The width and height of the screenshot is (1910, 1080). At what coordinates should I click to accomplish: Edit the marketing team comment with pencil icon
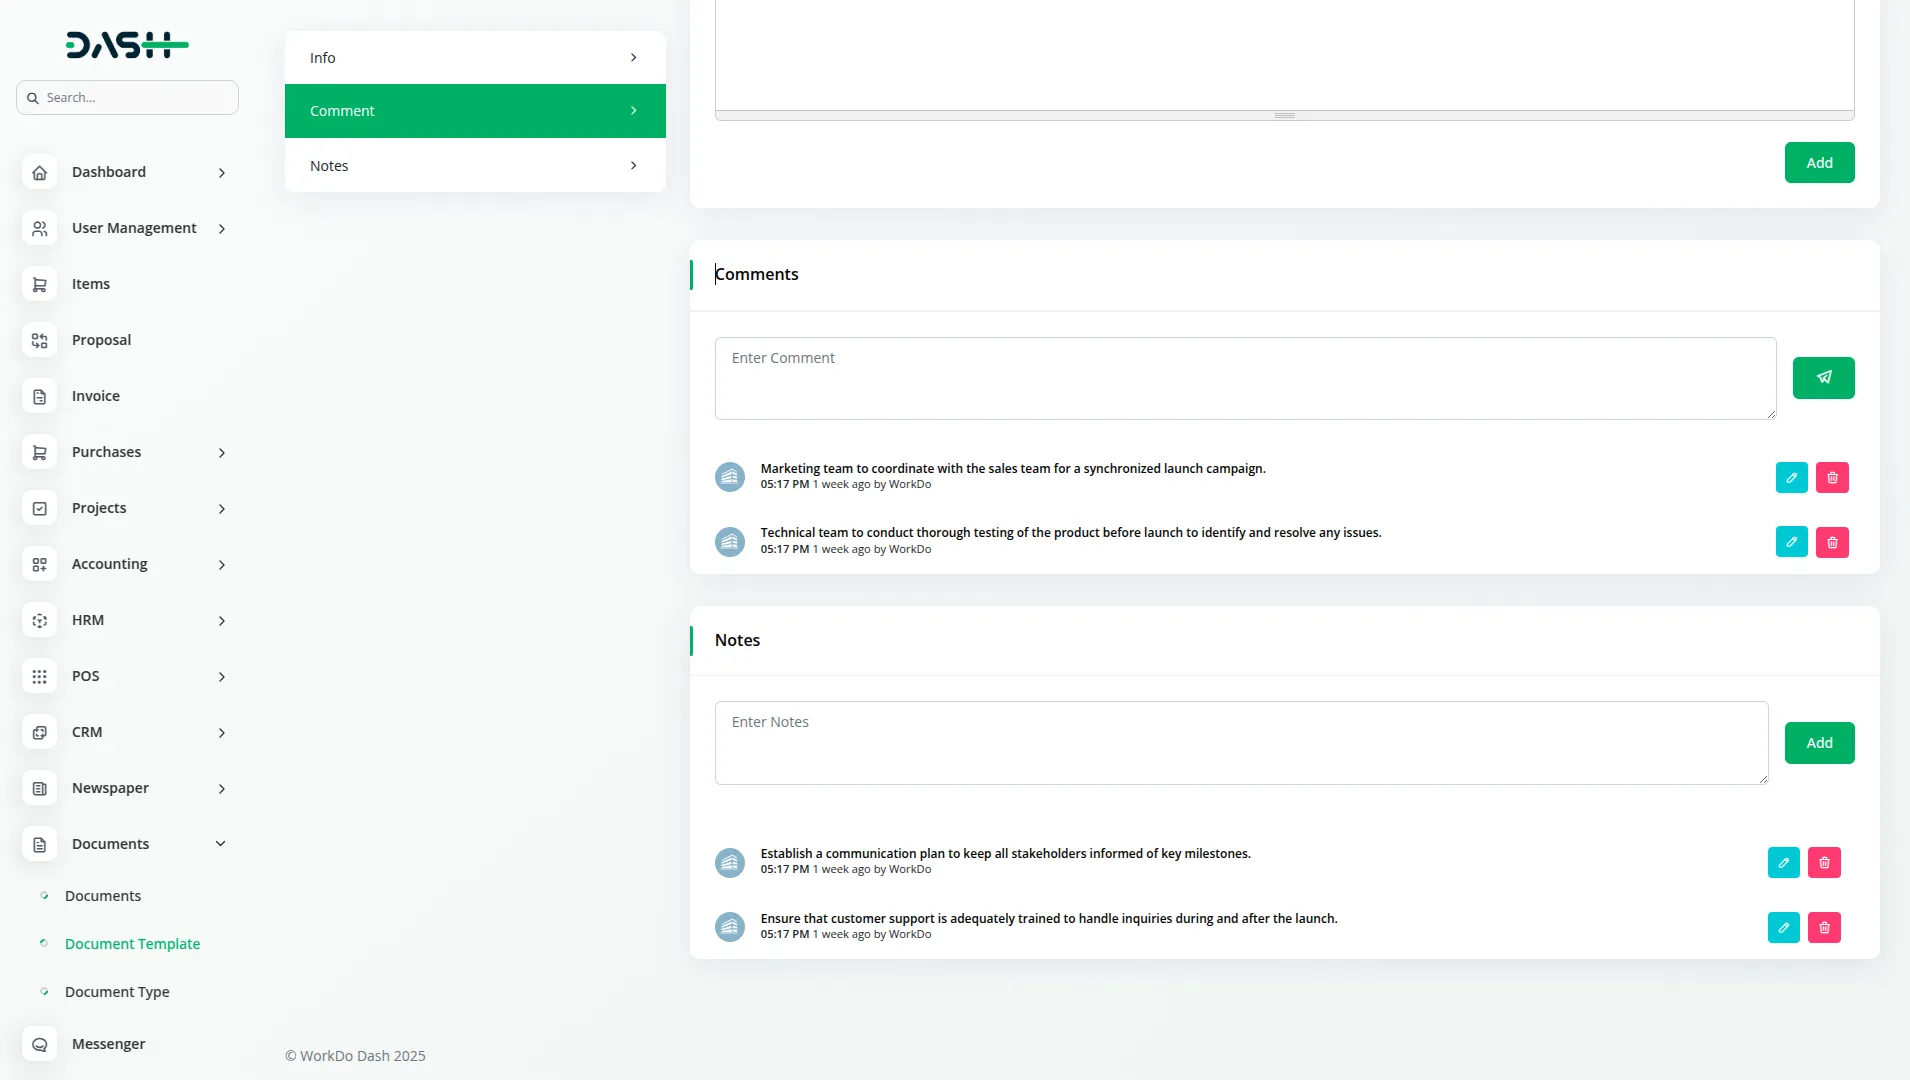point(1792,477)
